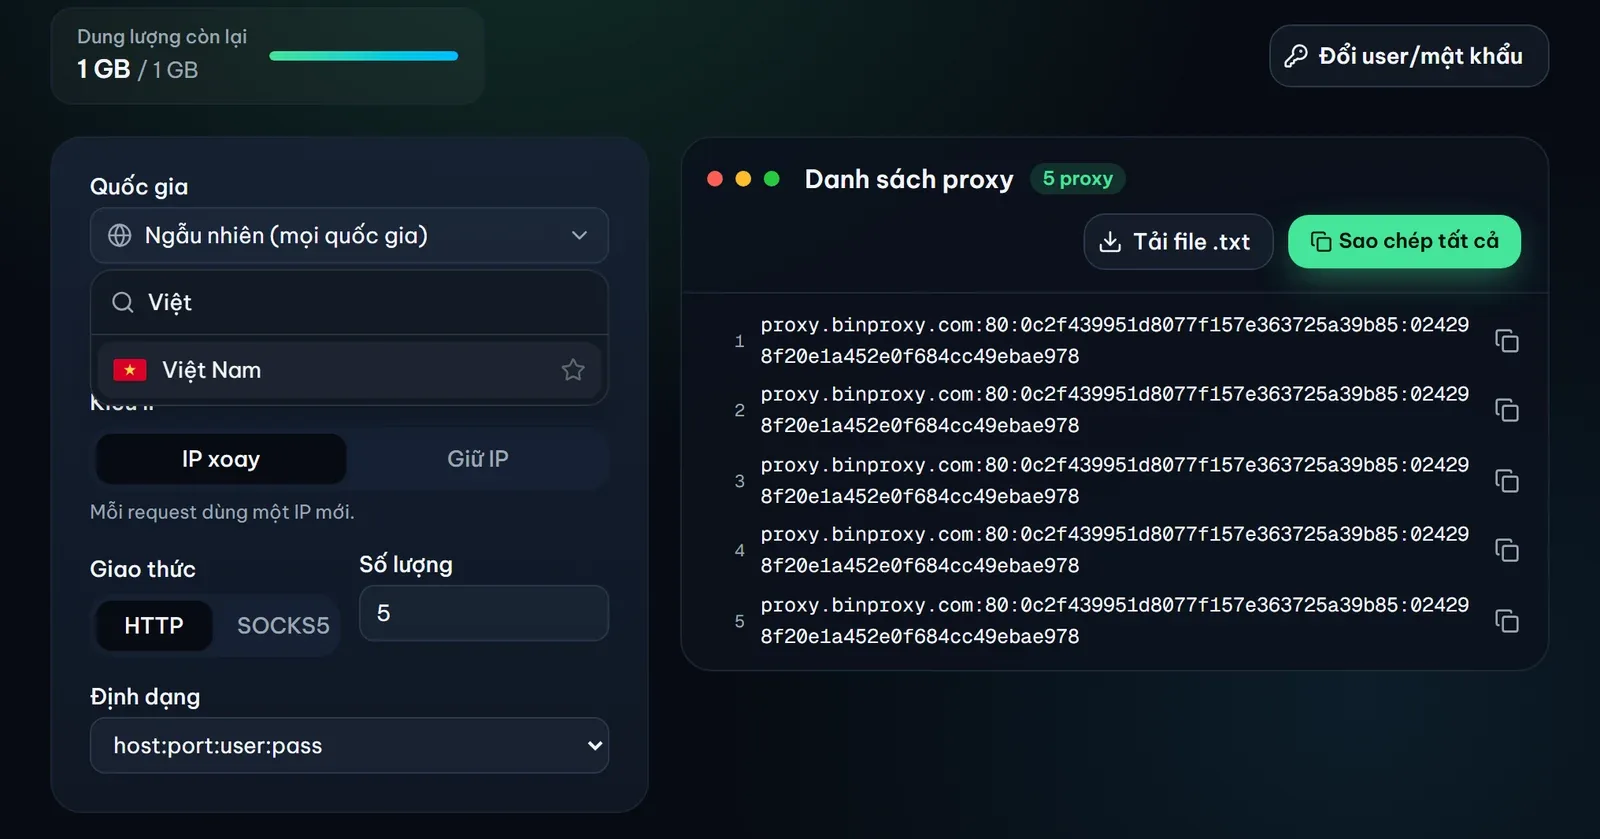The height and width of the screenshot is (839, 1600).
Task: Copy proxy number 5 with its copy icon
Action: click(x=1507, y=621)
